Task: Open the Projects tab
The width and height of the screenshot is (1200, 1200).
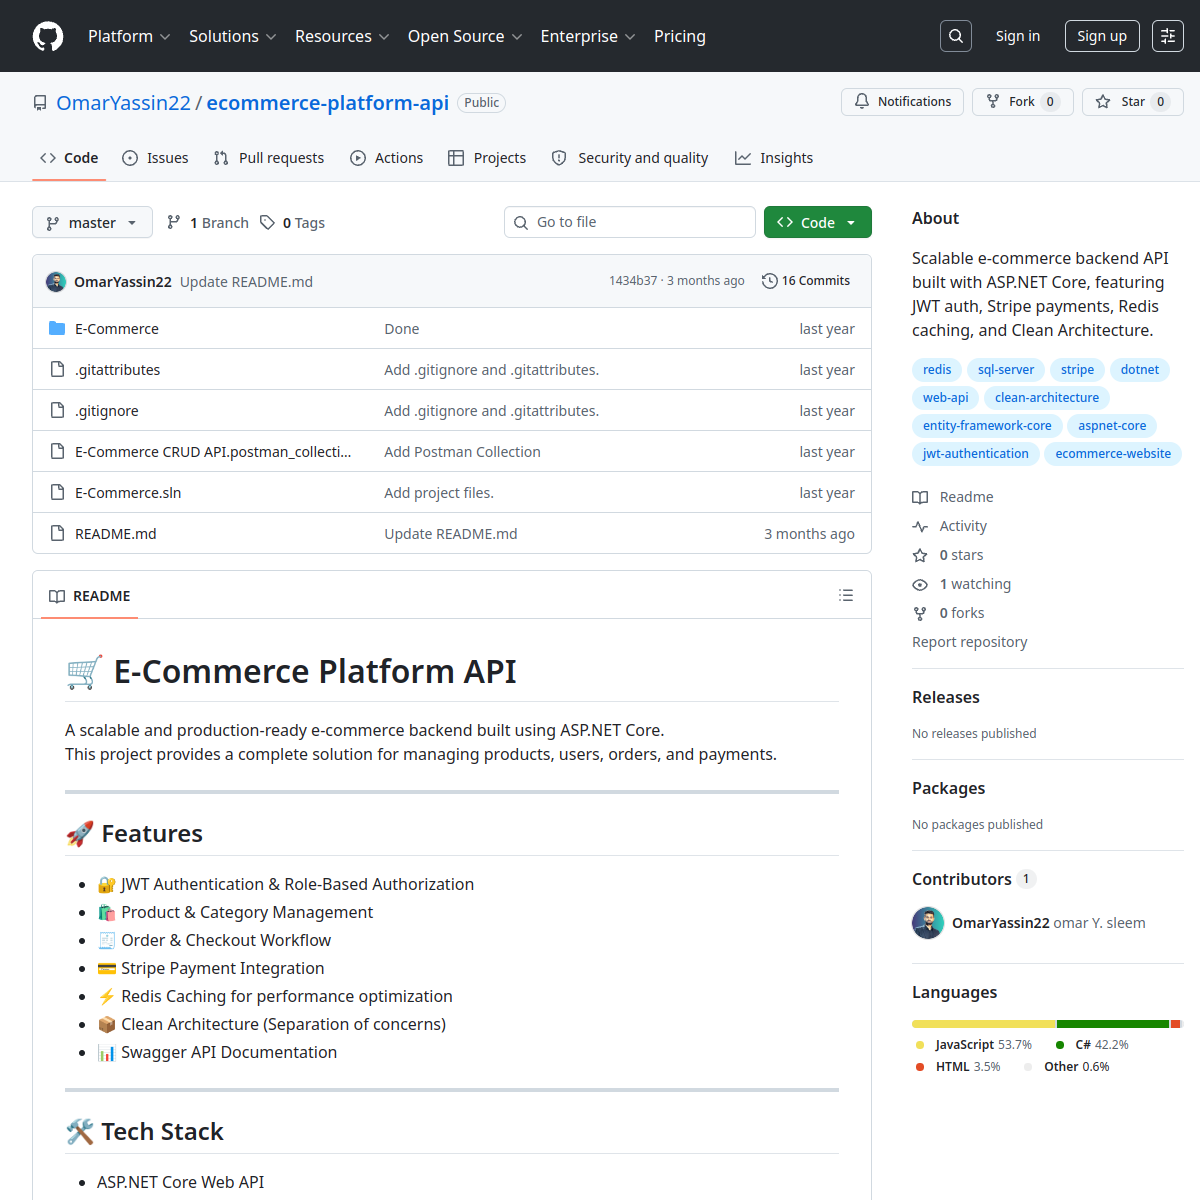Action: 487,158
